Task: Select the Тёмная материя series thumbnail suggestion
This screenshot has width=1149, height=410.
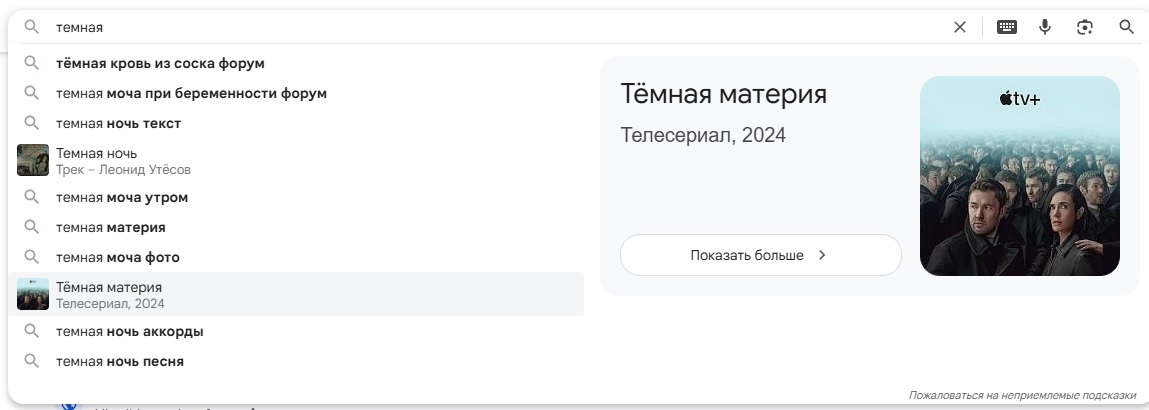Action: tap(33, 294)
